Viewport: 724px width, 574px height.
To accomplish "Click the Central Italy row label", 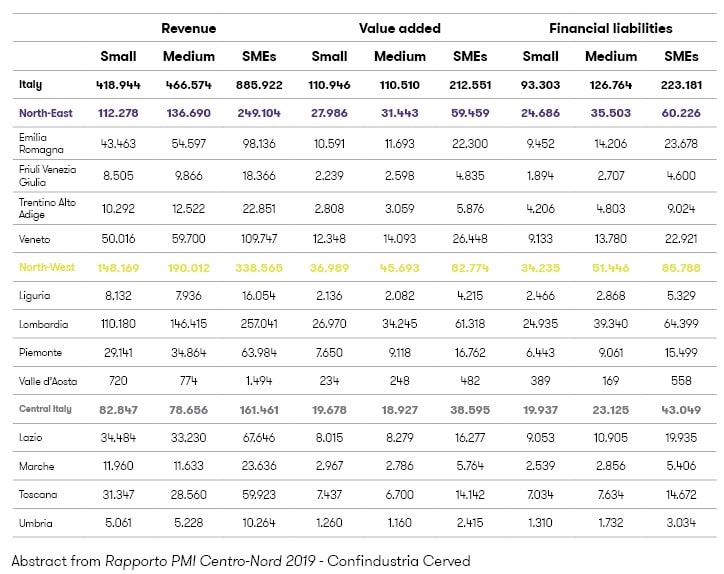I will pyautogui.click(x=48, y=410).
